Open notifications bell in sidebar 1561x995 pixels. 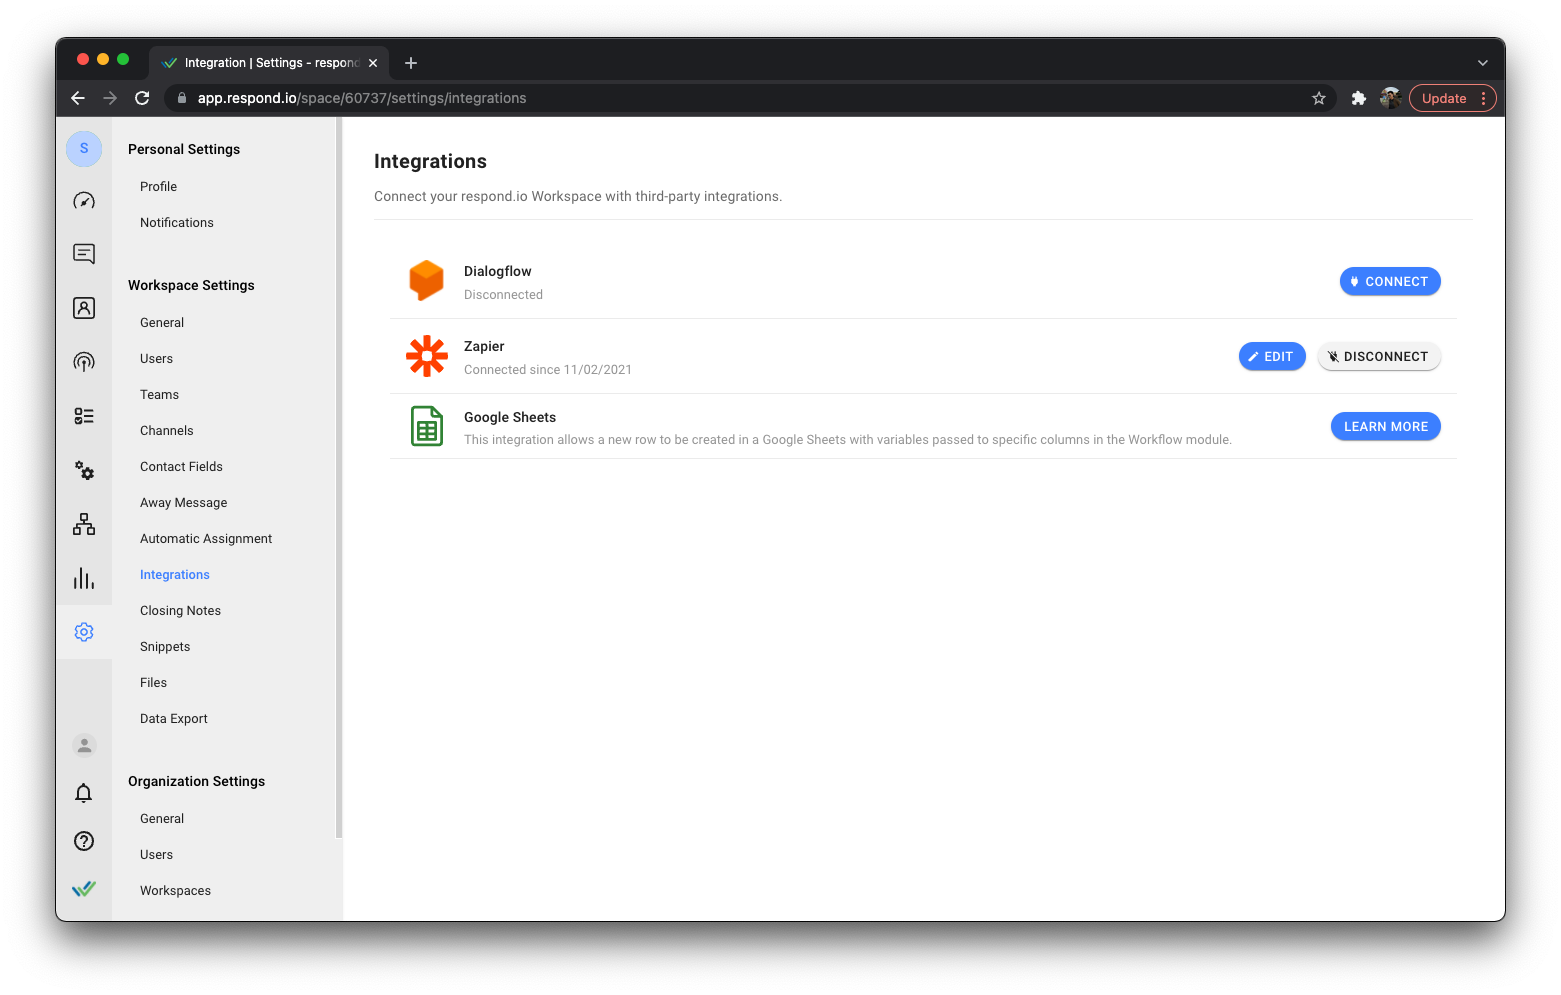84,793
